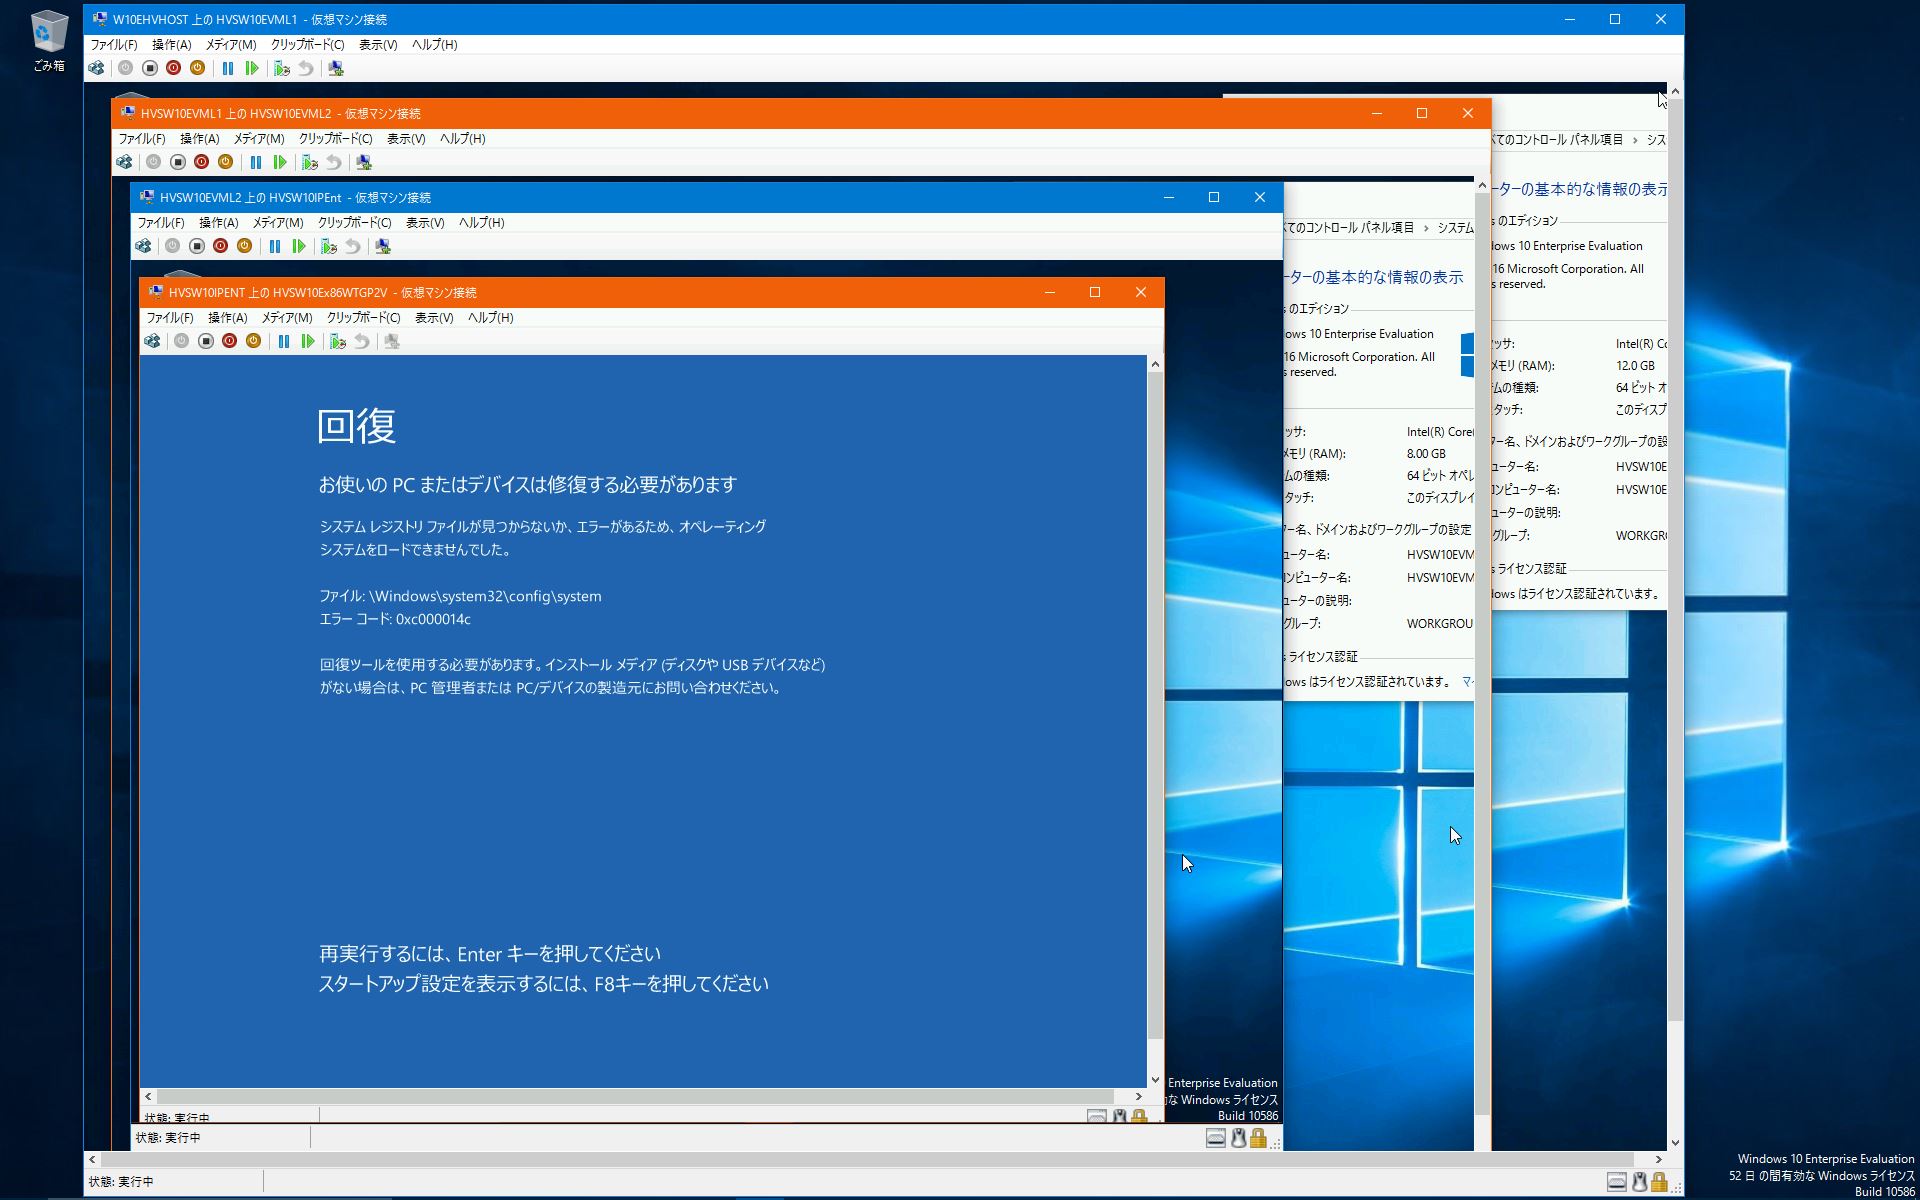Shut down HVSW10EVML2 with the red icon
Viewport: 1920px width, 1200px height.
[x=201, y=162]
